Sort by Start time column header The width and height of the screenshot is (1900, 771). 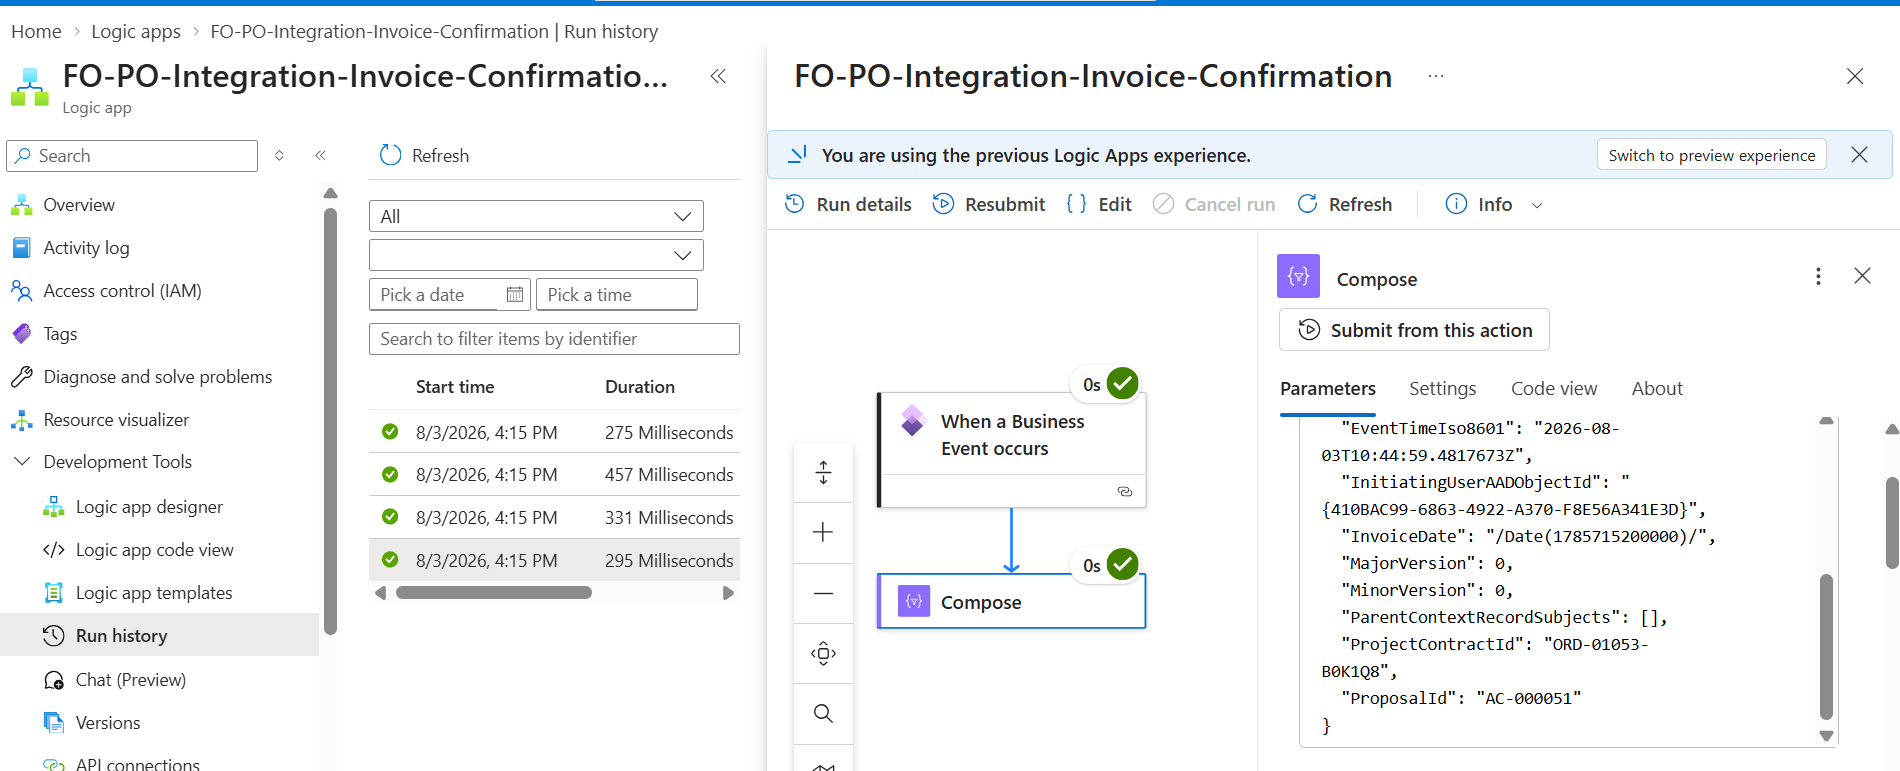point(455,387)
